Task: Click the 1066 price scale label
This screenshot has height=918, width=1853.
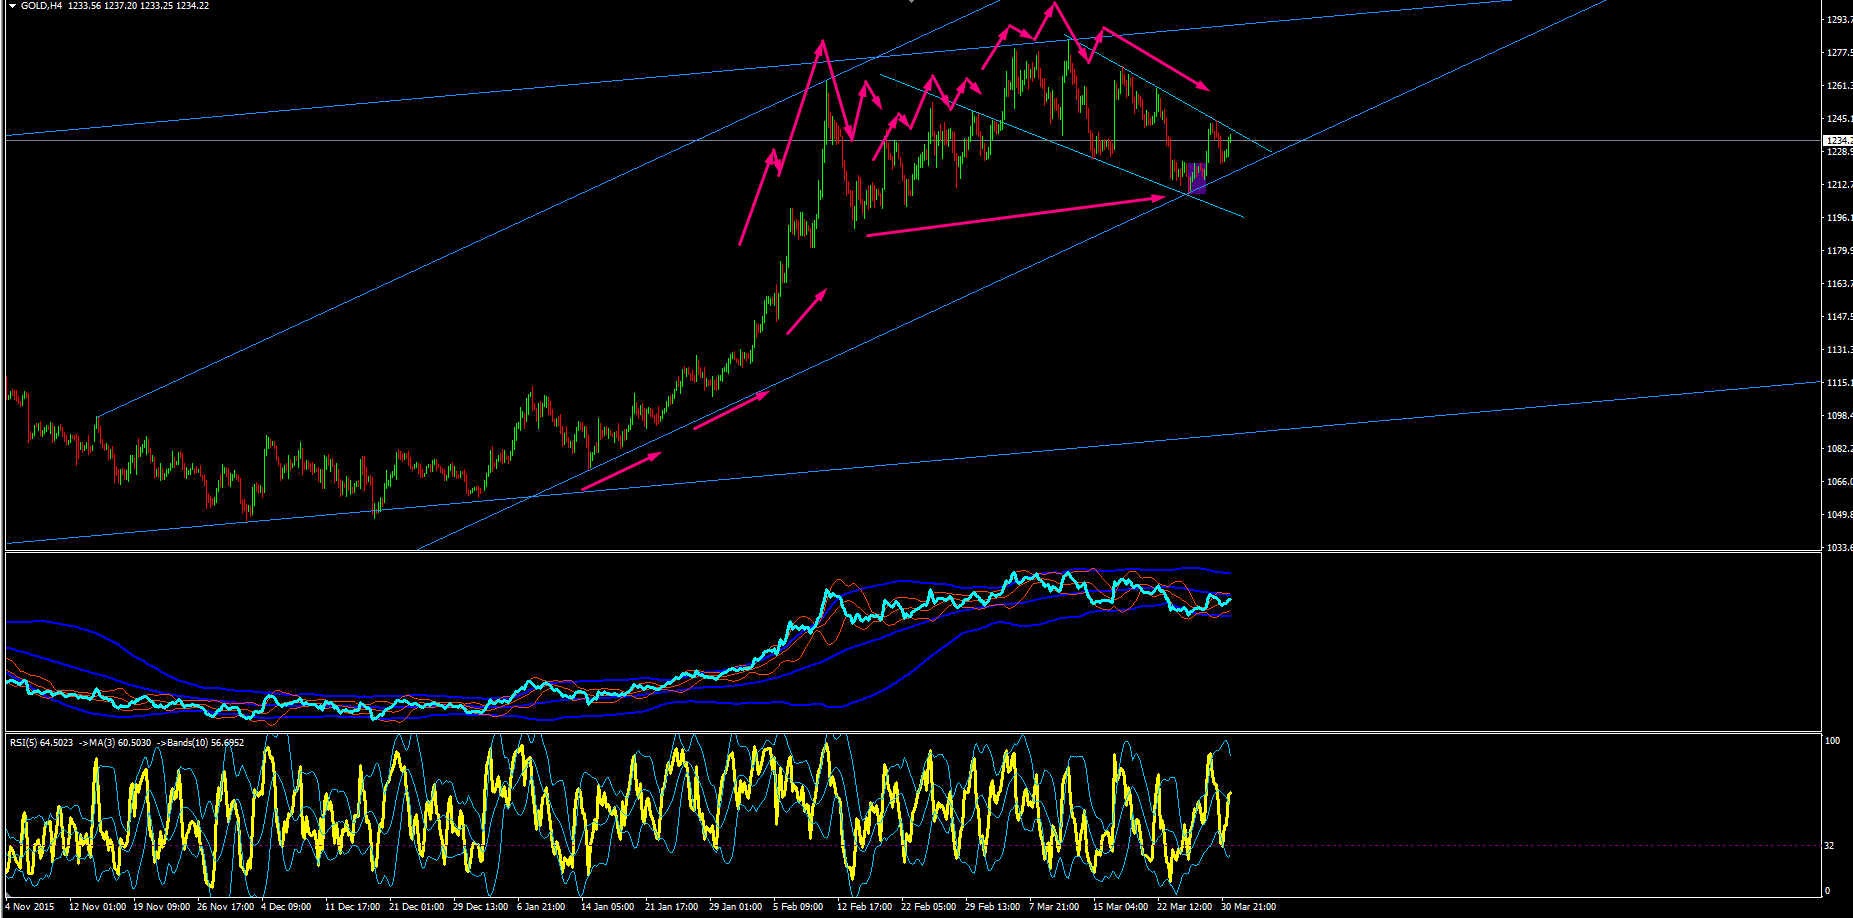Action: pos(1839,482)
